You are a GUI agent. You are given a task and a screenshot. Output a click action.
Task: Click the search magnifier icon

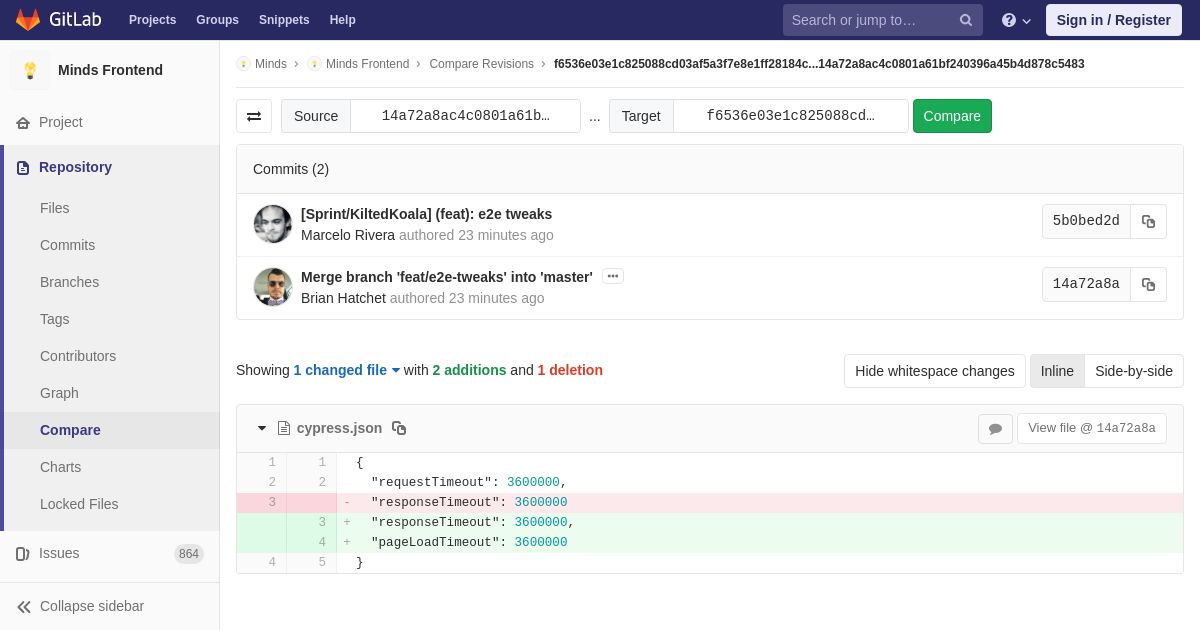pyautogui.click(x=966, y=20)
